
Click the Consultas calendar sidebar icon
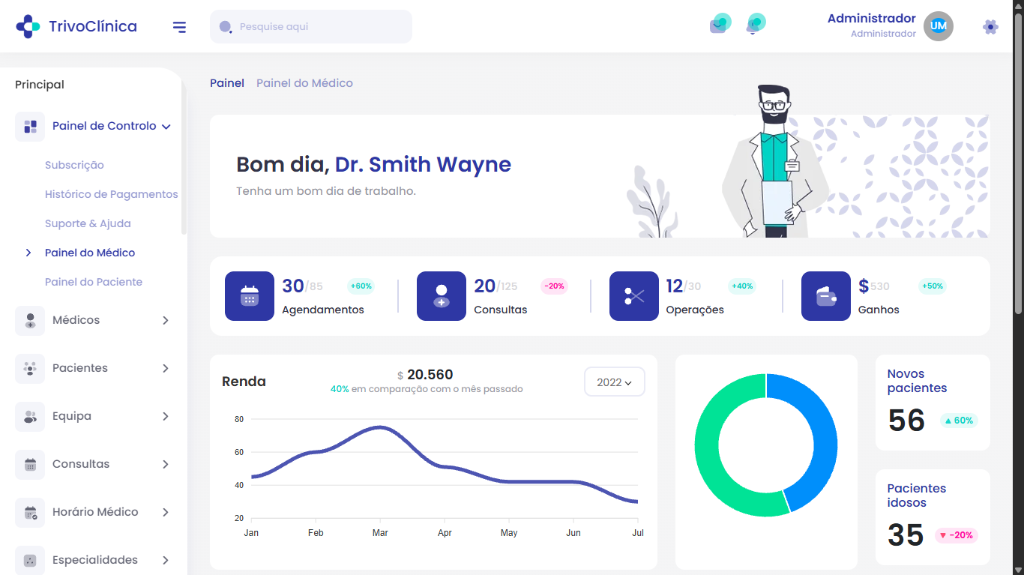(30, 464)
